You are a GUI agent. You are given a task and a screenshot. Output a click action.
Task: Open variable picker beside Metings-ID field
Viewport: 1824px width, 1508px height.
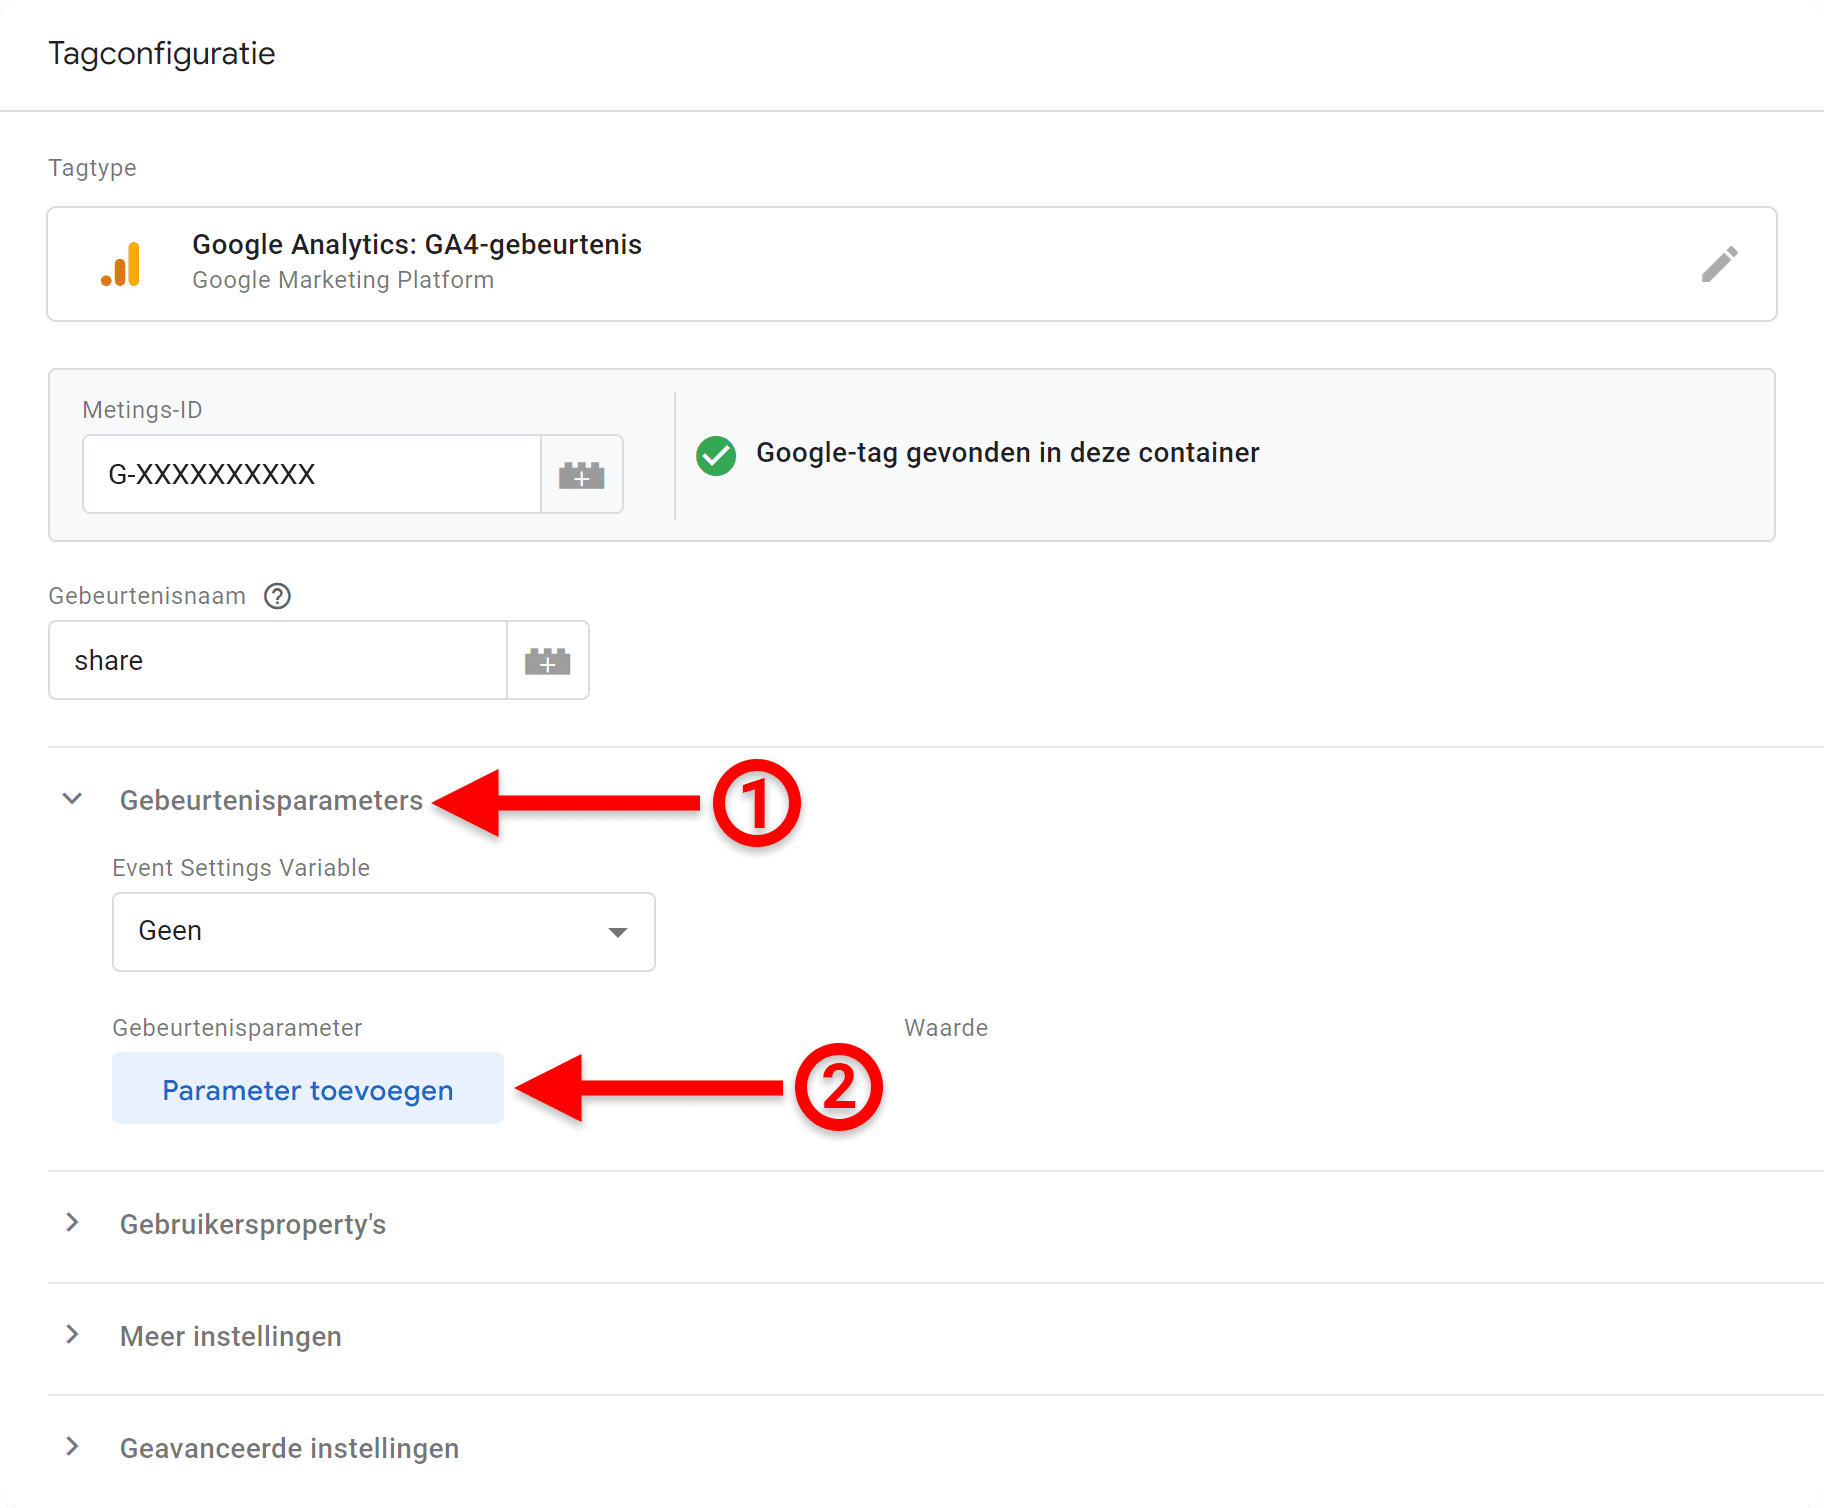[x=582, y=475]
